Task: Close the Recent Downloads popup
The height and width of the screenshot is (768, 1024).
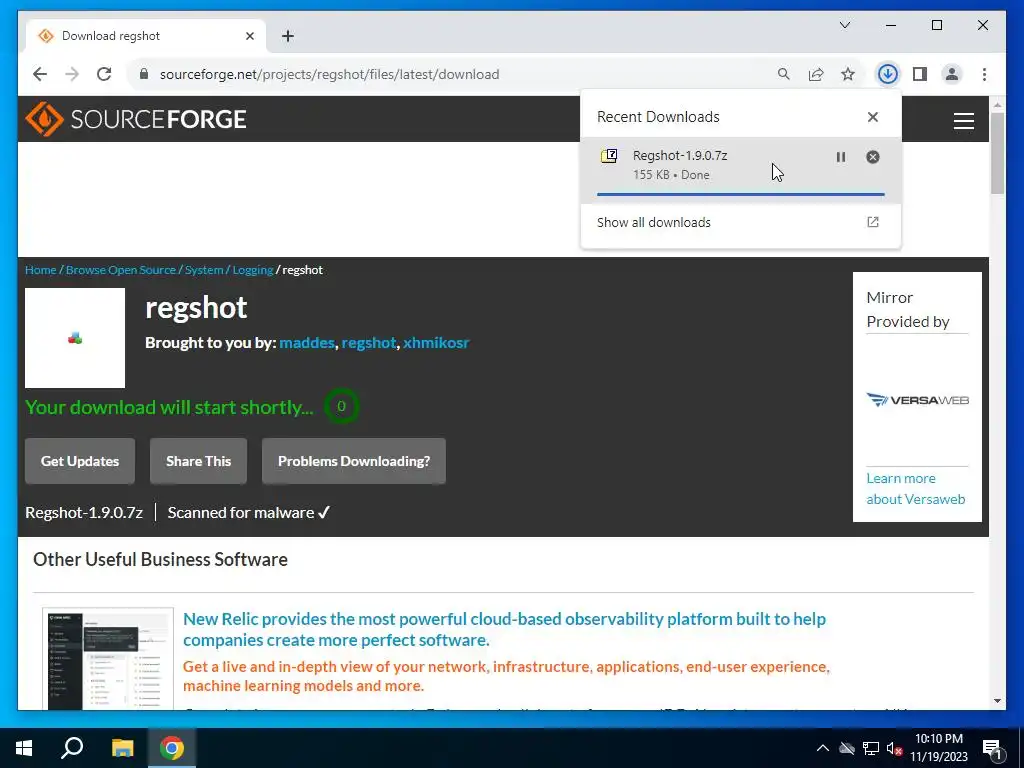Action: coord(872,117)
